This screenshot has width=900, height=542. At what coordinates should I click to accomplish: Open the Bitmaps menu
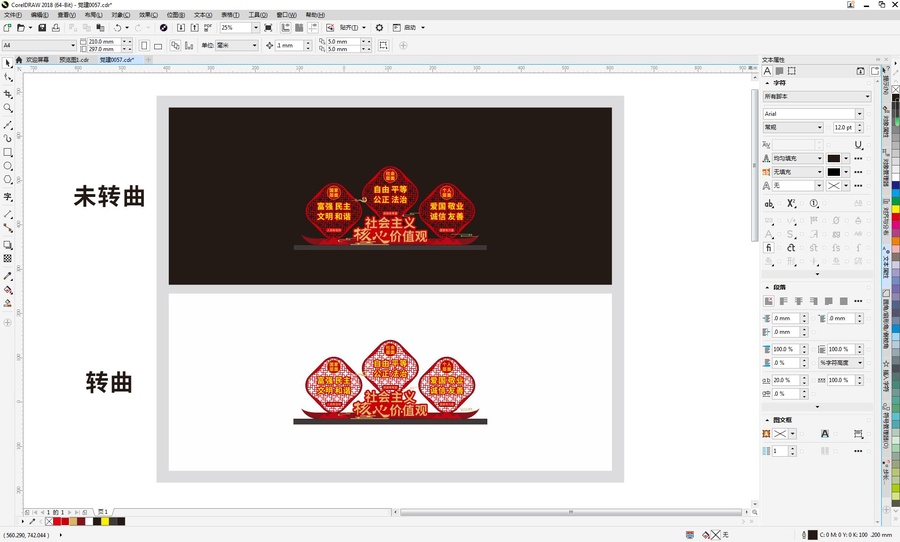coord(176,15)
